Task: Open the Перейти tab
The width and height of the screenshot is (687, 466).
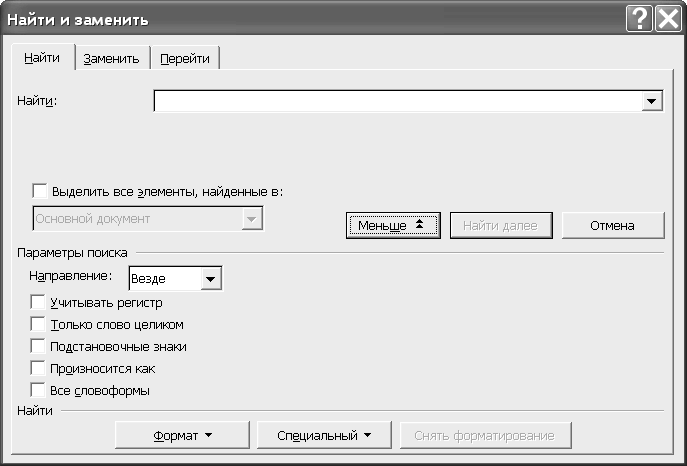Action: coord(185,58)
